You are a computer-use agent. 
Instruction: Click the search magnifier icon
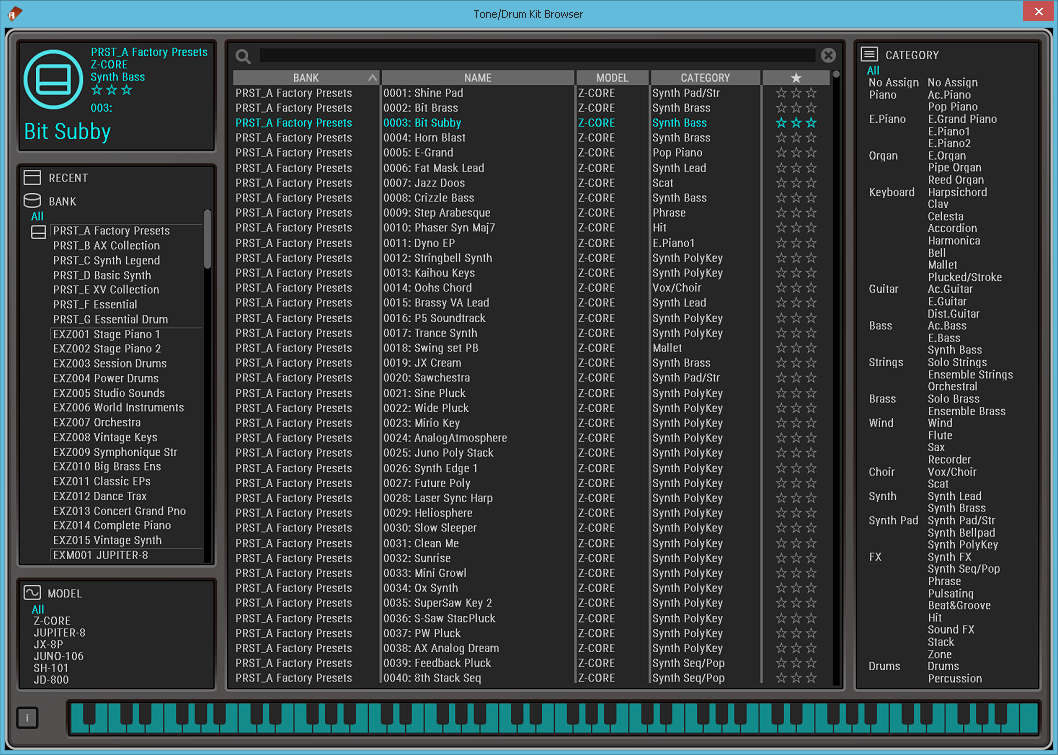pyautogui.click(x=244, y=56)
